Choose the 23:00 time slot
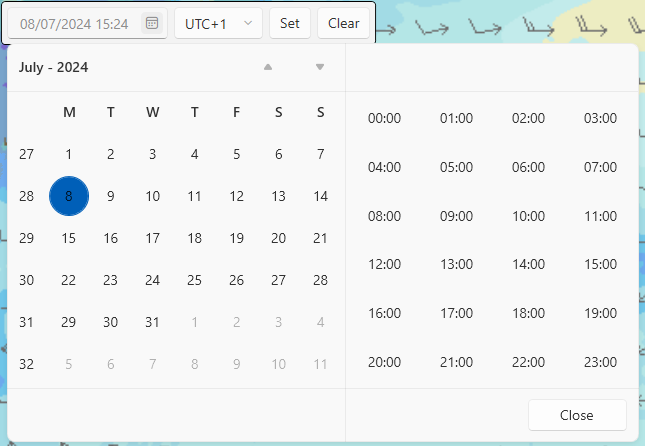 tap(601, 362)
